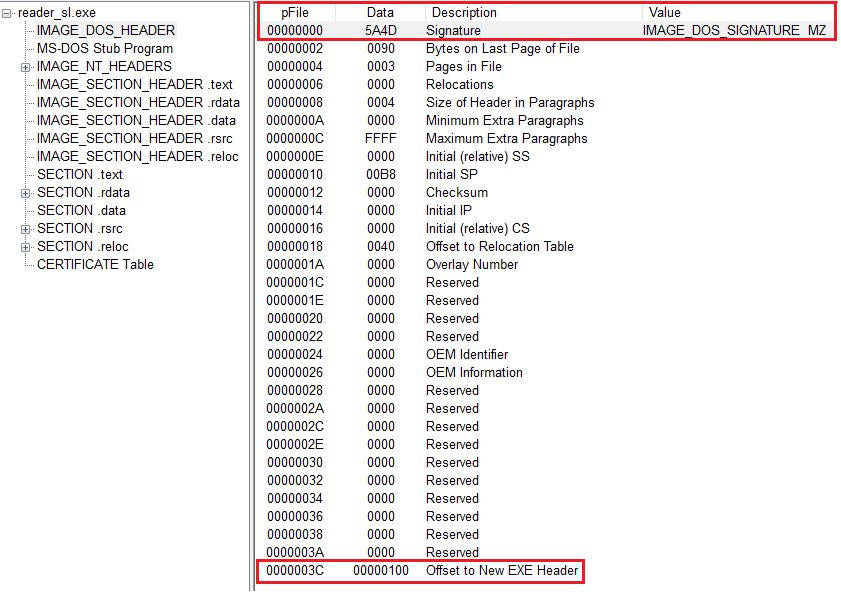Screen dimensions: 841x595
Task: Select IMAGE_SECTION_HEADER .text item
Action: (x=135, y=84)
